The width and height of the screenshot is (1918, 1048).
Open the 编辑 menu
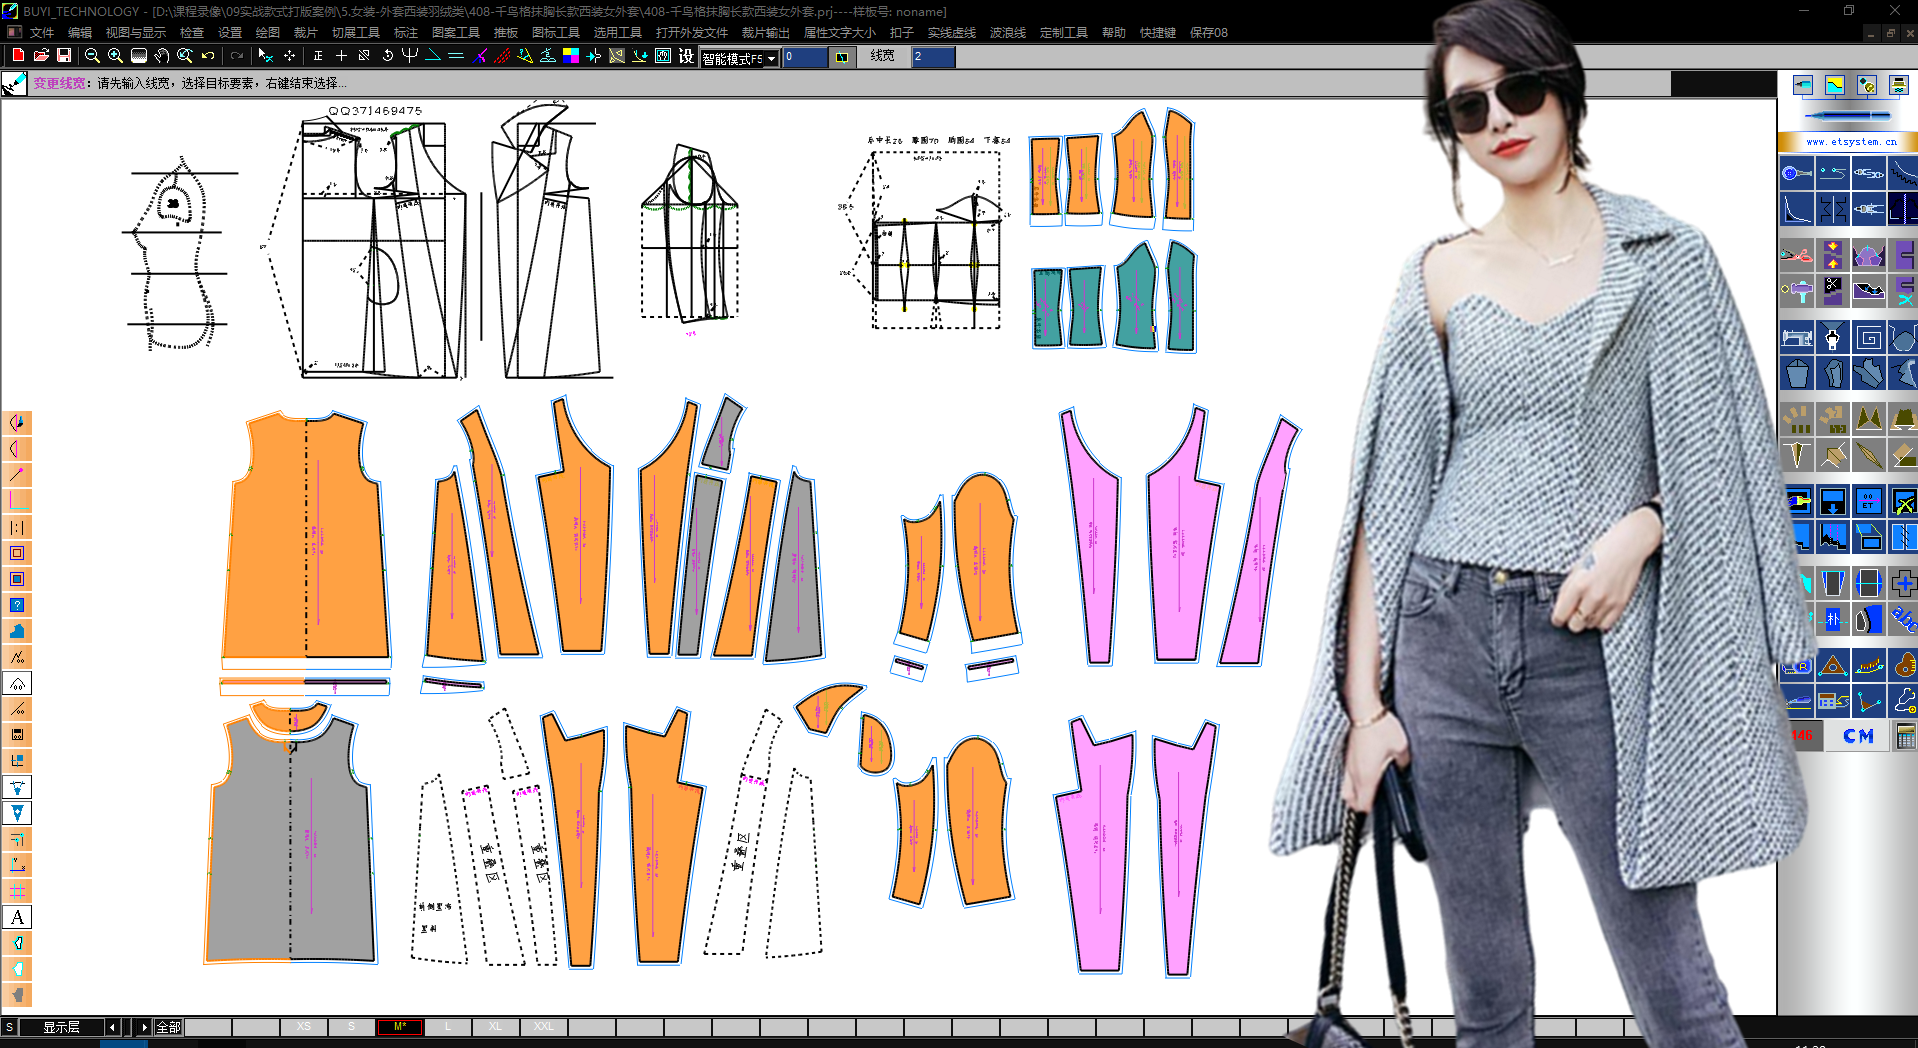pos(80,33)
